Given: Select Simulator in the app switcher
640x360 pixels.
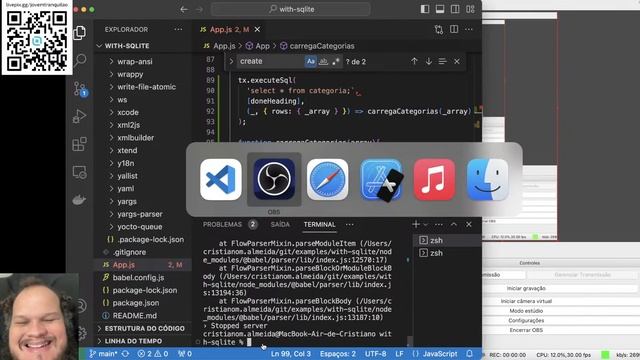Looking at the screenshot, I should (381, 180).
